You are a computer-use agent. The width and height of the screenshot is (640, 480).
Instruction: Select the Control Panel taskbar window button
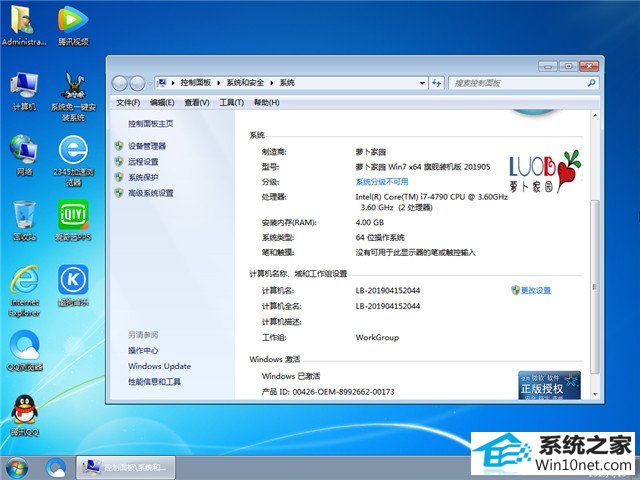pos(126,467)
